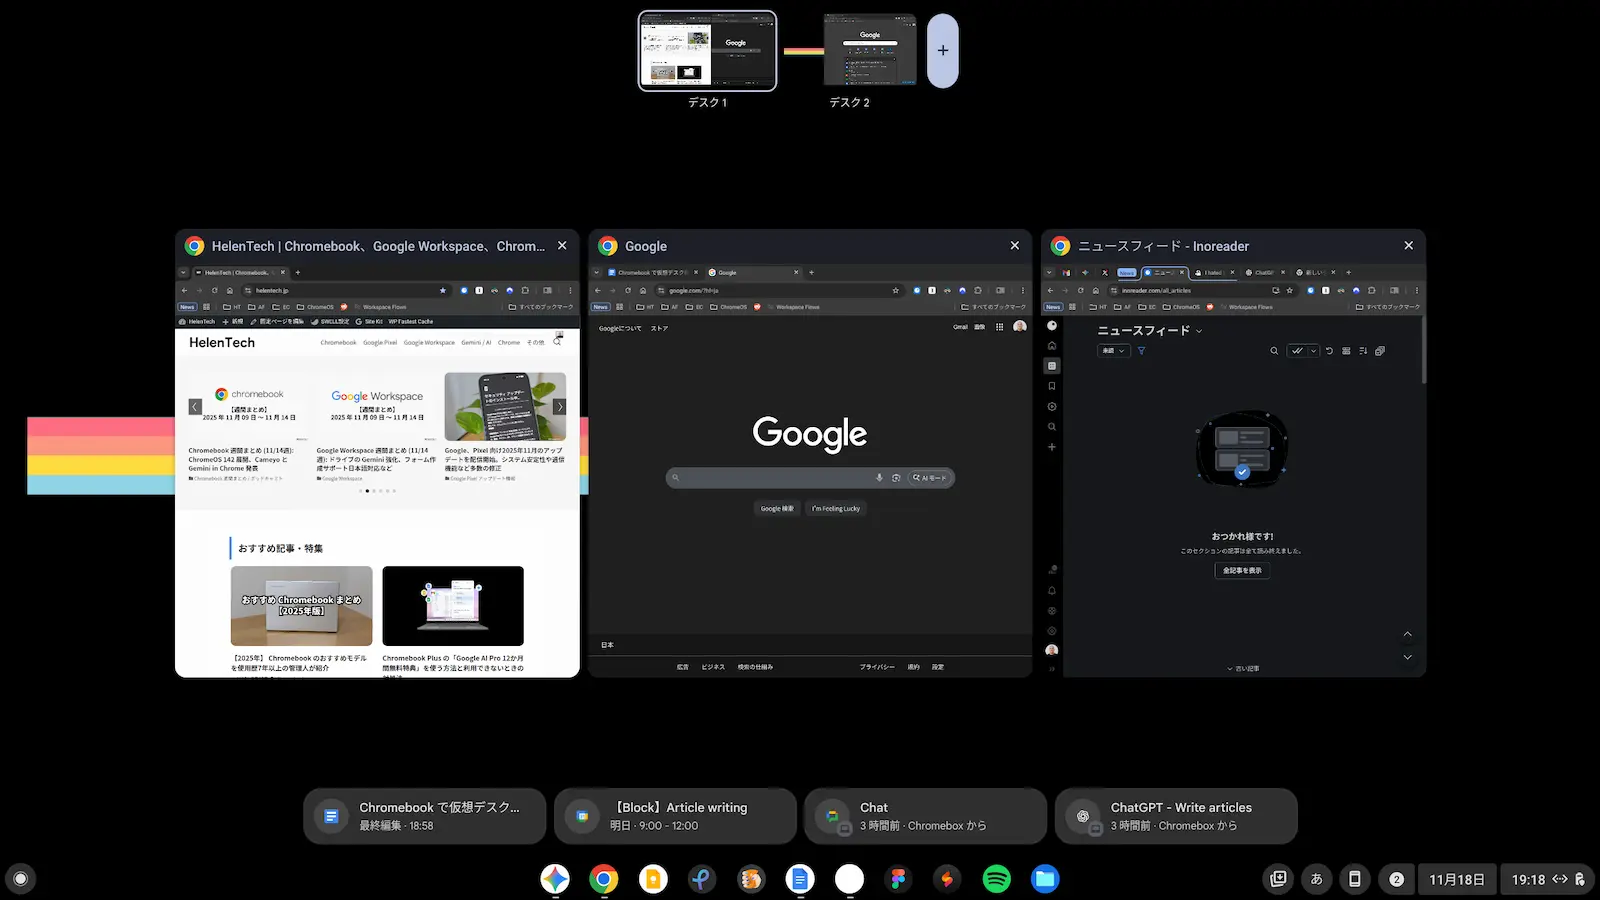
Task: Click the 全記事を表示 button in Inoreader
Action: [1242, 570]
